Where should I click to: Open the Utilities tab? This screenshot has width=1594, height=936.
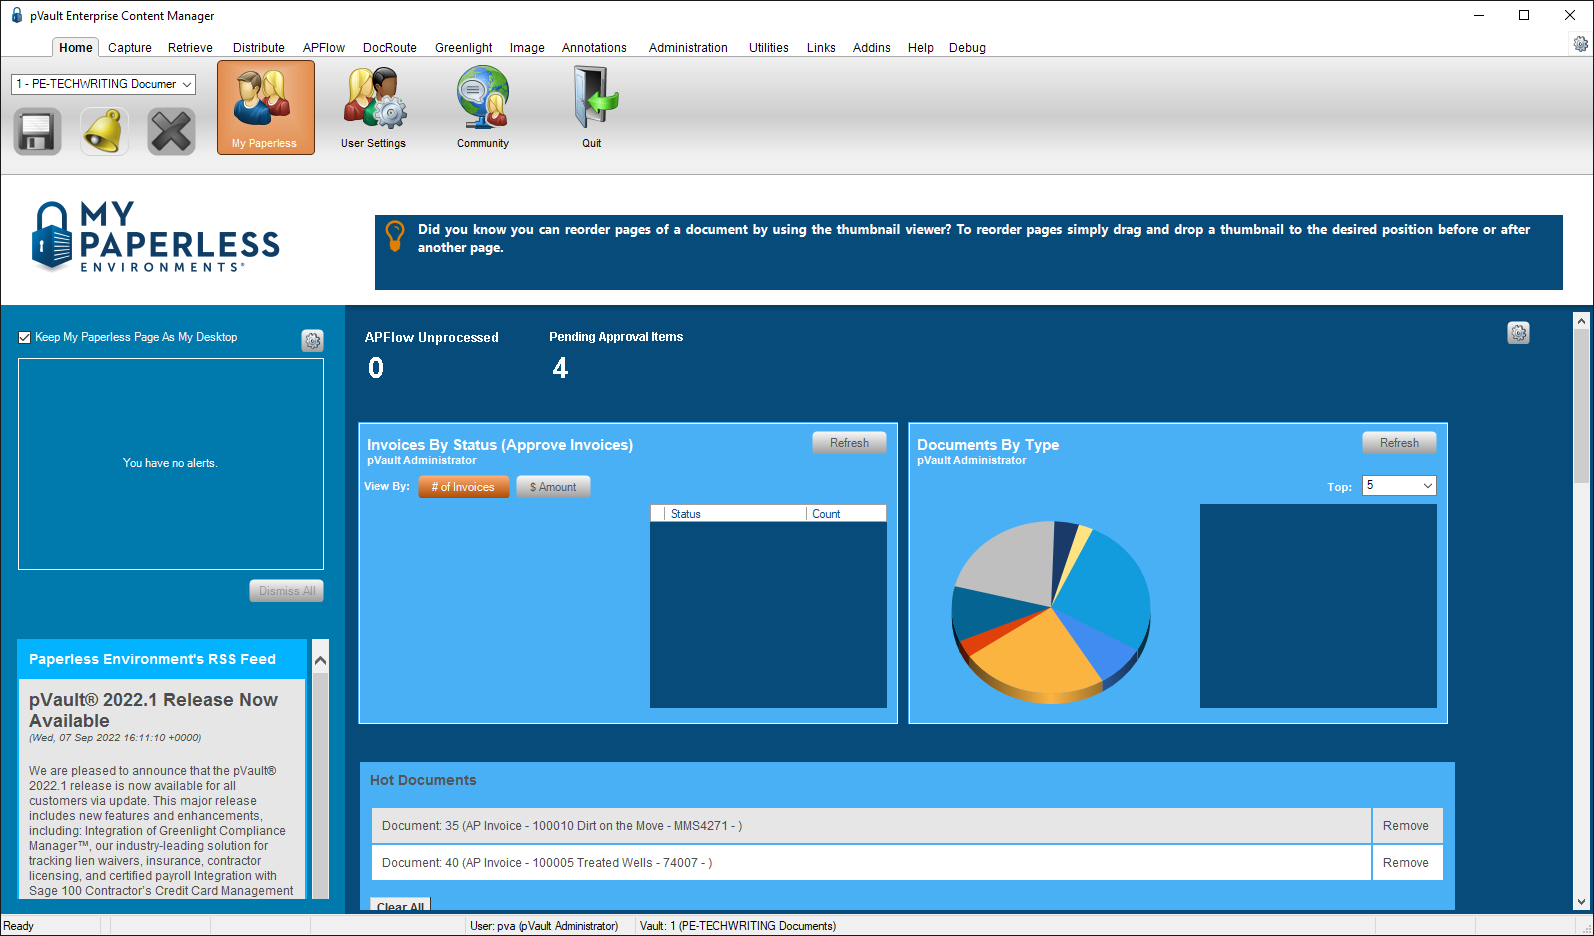(769, 47)
